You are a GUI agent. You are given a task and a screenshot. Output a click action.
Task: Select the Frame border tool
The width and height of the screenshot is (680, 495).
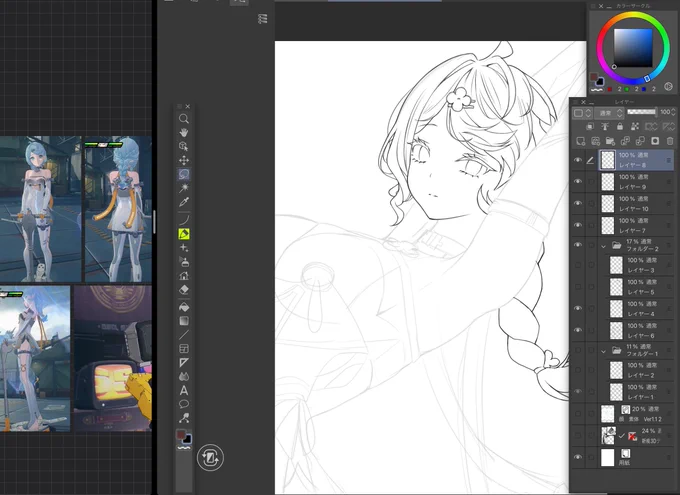click(184, 348)
